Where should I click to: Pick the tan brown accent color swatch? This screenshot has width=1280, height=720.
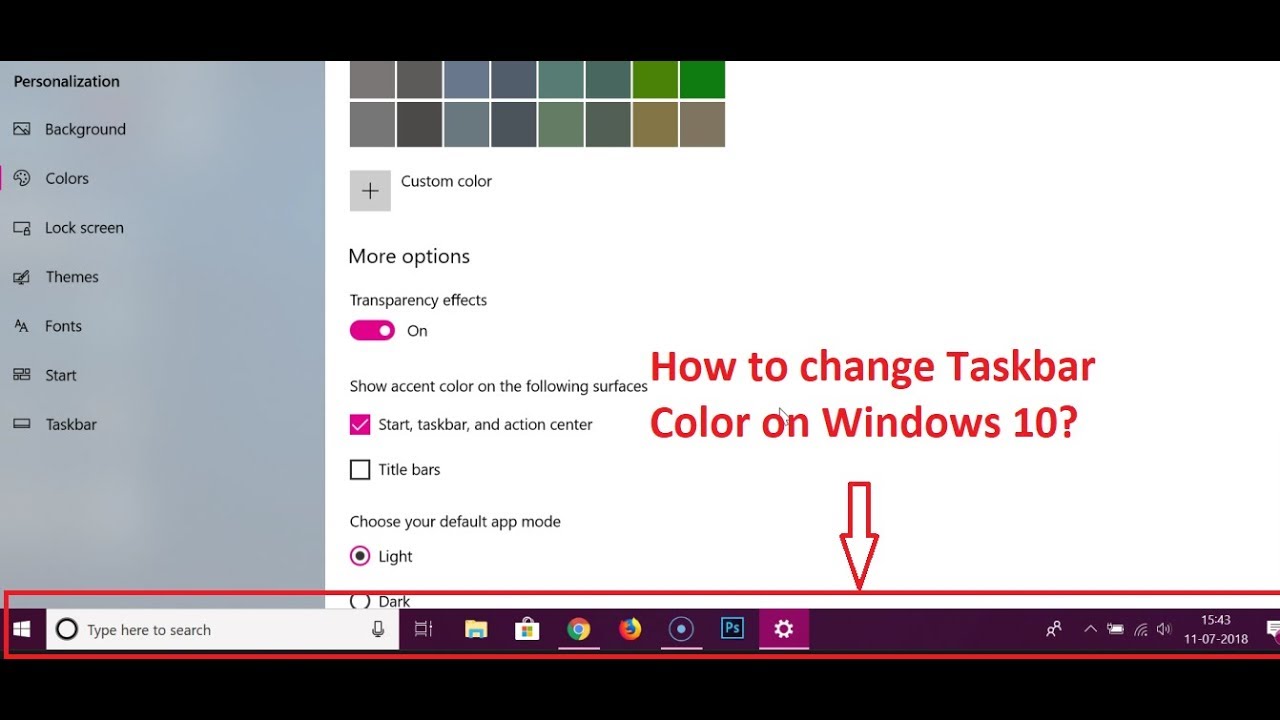[702, 125]
